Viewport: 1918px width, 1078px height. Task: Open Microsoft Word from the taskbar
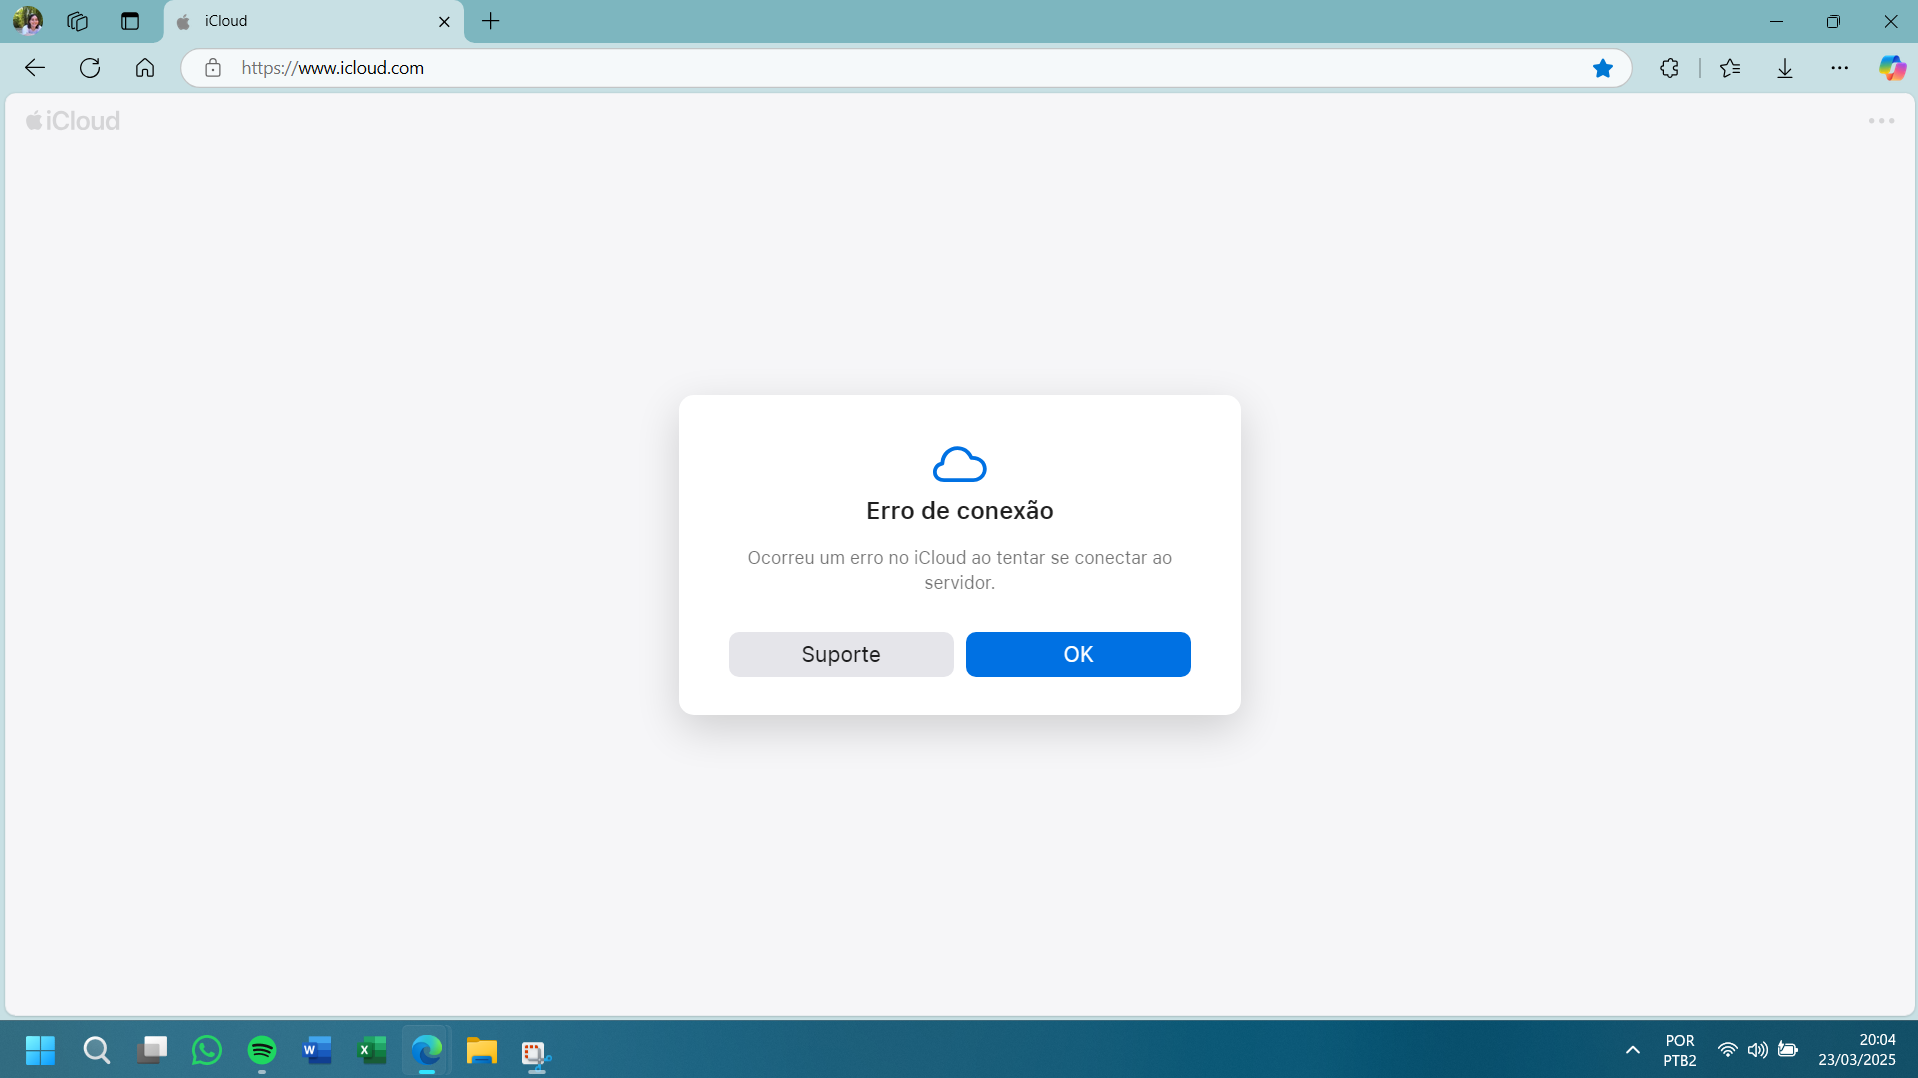[317, 1051]
